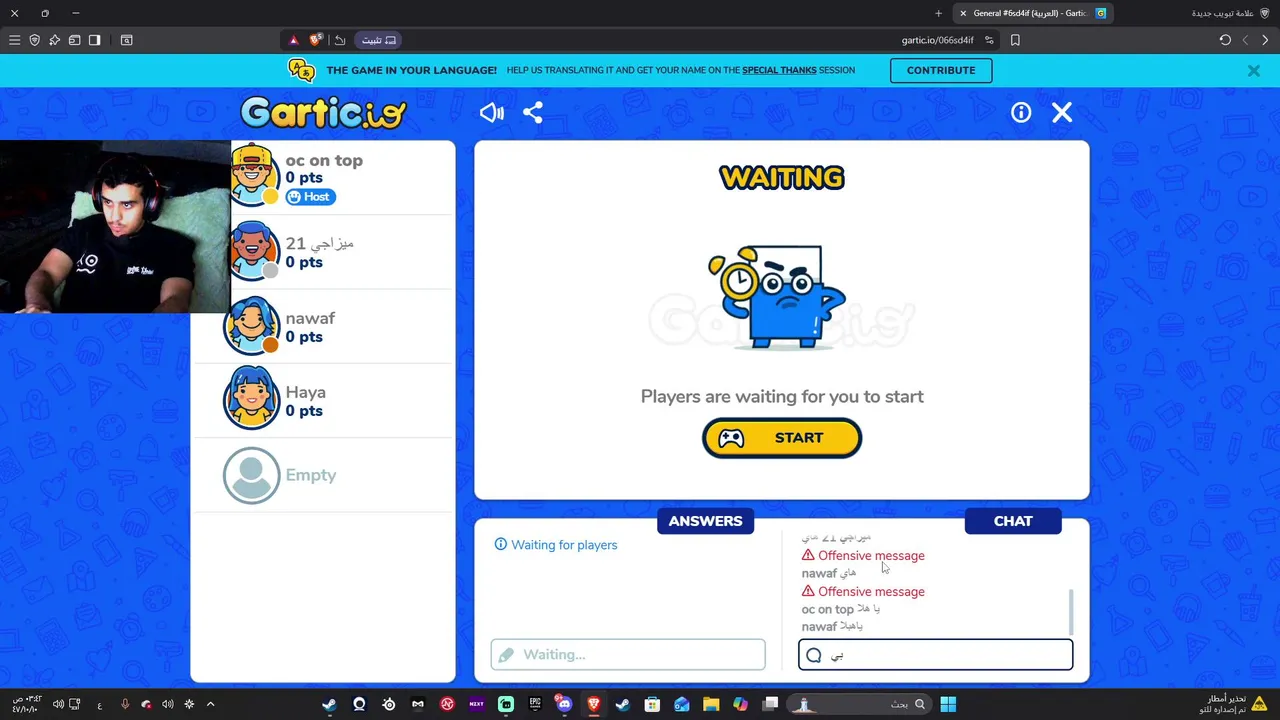This screenshot has width=1280, height=720.
Task: Click the address bar URL gartic.io
Action: pos(937,40)
